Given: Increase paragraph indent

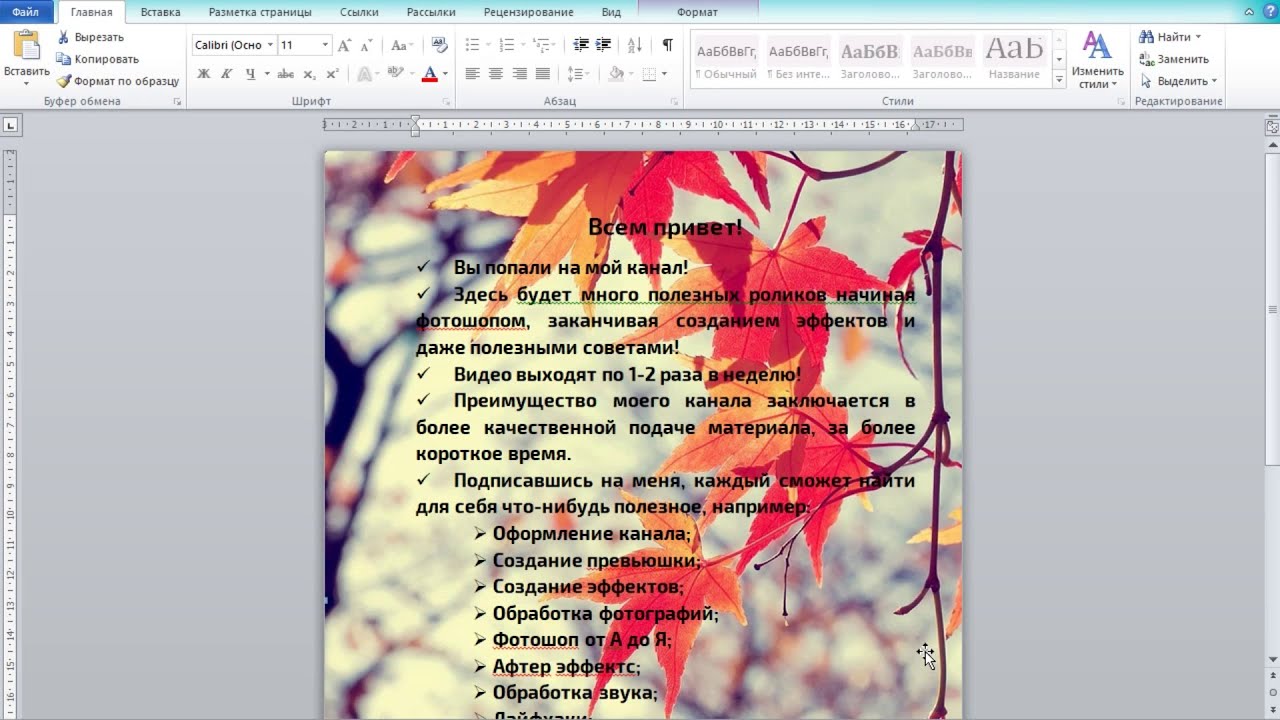Looking at the screenshot, I should (x=603, y=45).
